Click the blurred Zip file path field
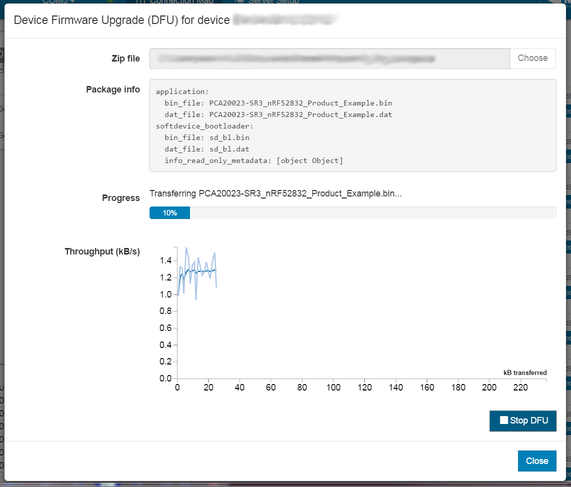571x487 pixels. click(330, 58)
